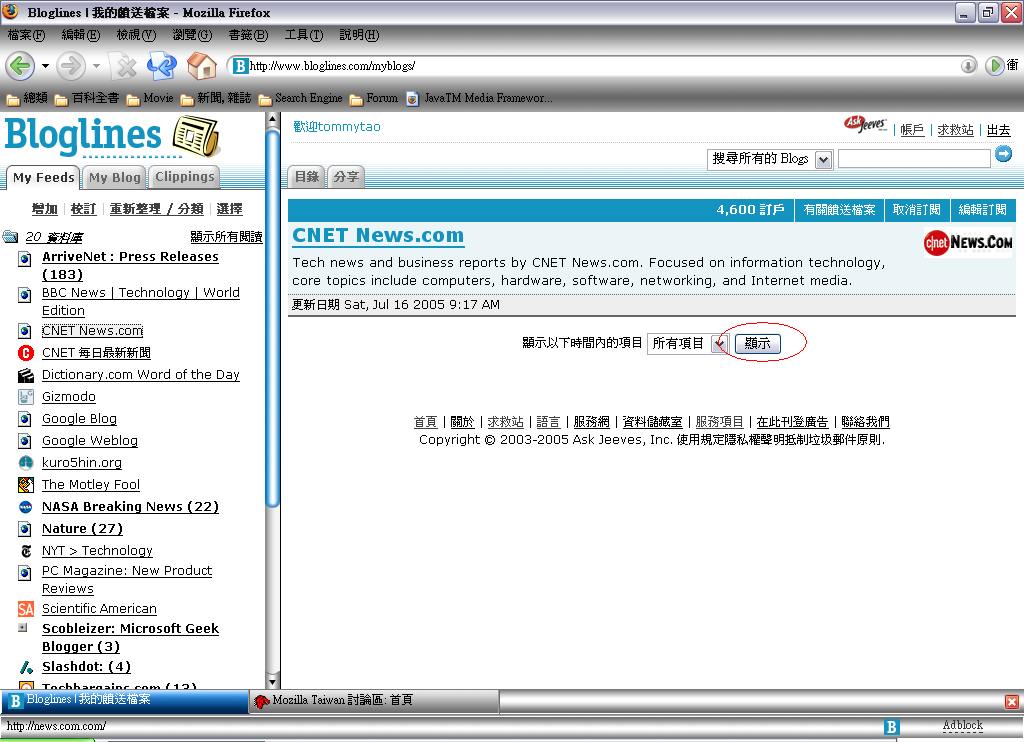The height and width of the screenshot is (742, 1024).
Task: Click the 顯示 display button
Action: (x=758, y=344)
